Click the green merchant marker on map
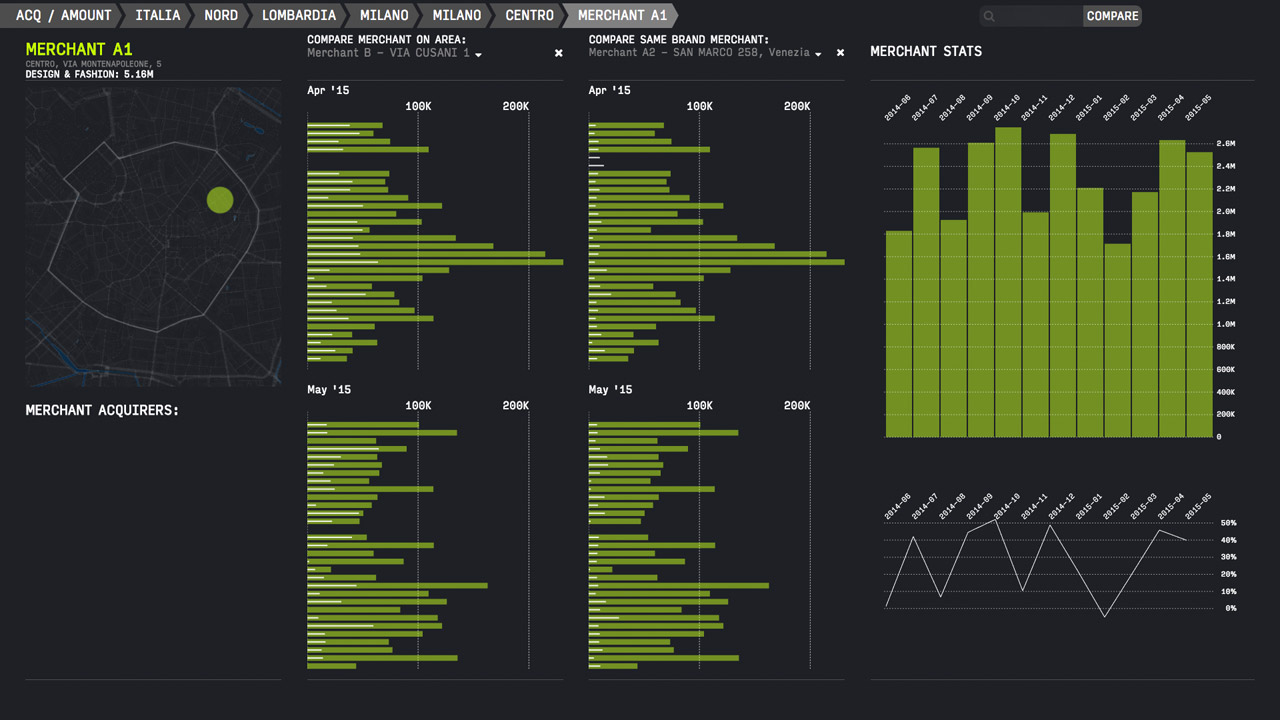This screenshot has width=1280, height=720. 220,200
